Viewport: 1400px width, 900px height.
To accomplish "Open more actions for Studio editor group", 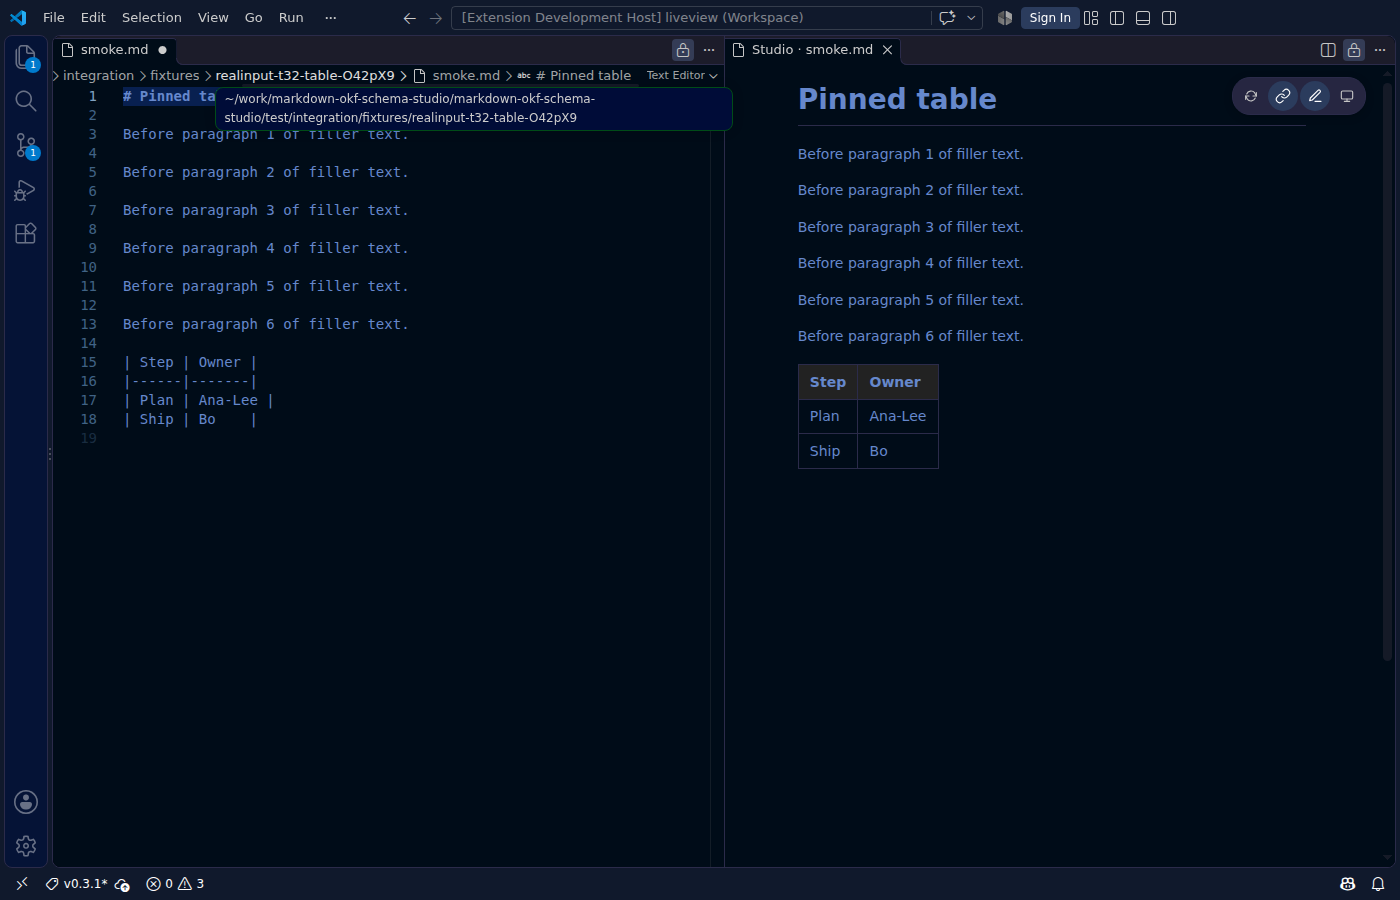I will coord(1380,50).
